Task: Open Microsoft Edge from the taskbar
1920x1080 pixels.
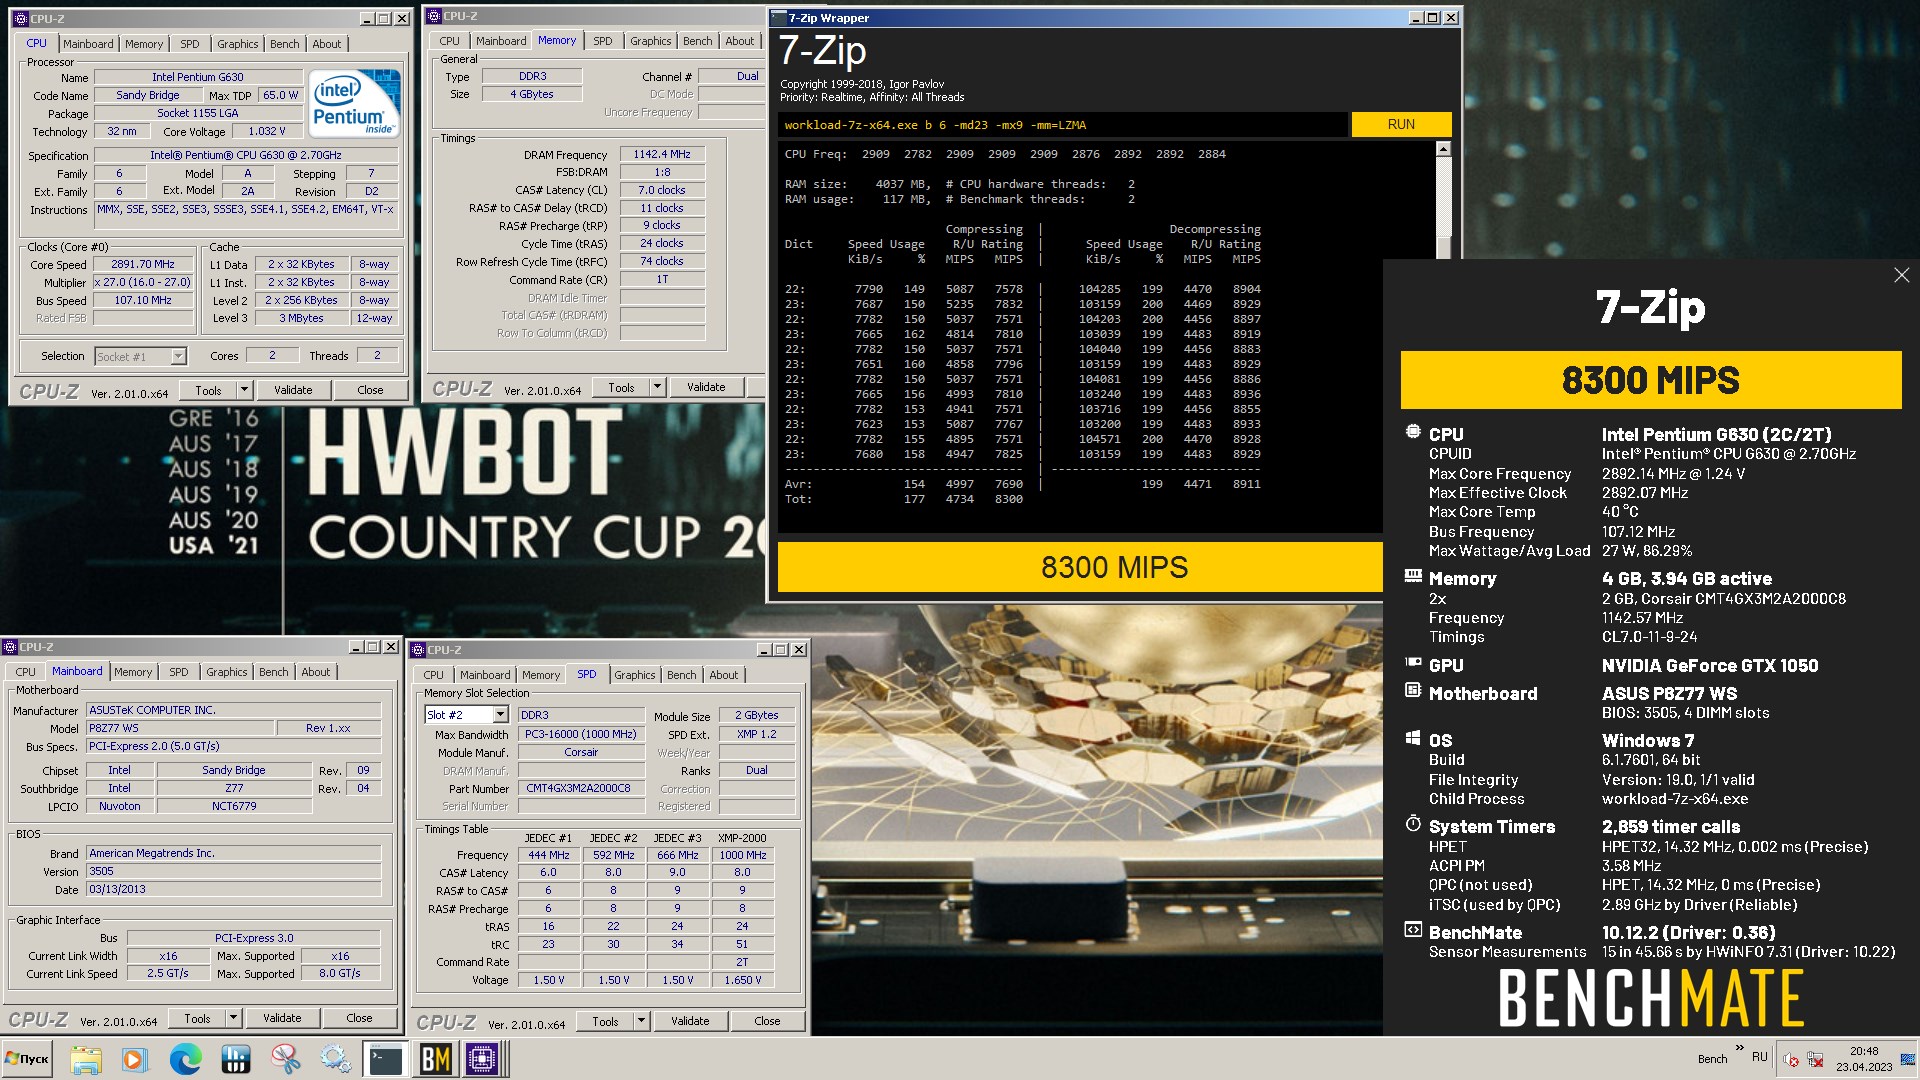Action: pos(185,1059)
